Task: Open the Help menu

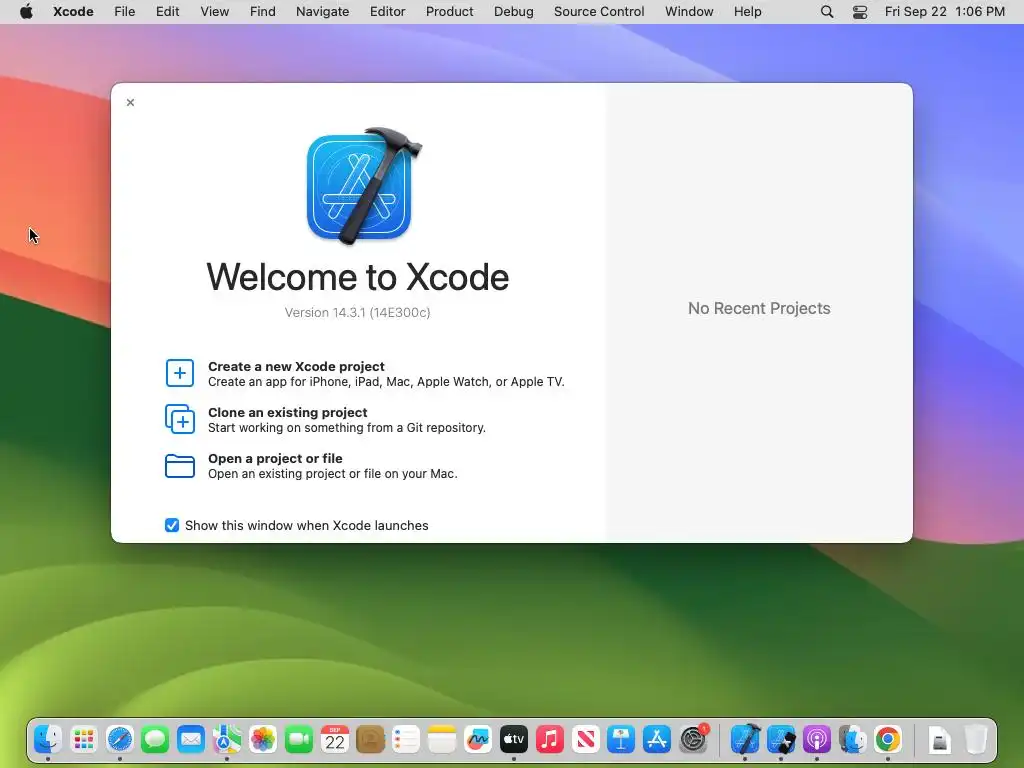Action: pos(747,12)
